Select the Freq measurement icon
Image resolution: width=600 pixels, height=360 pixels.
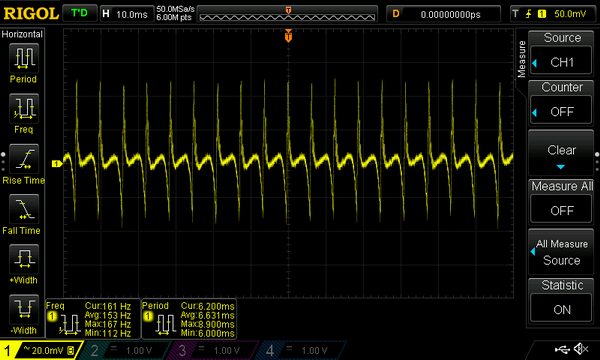tap(24, 108)
